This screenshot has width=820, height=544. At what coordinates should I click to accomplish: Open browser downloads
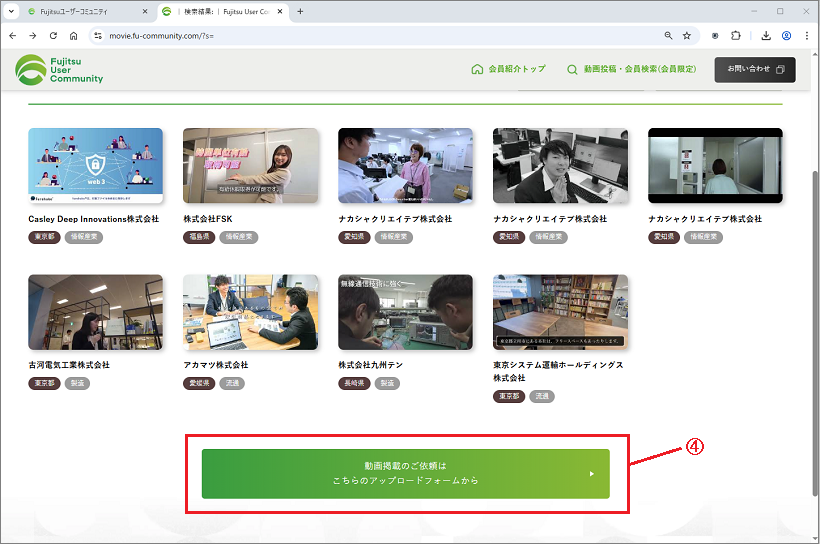[x=766, y=36]
